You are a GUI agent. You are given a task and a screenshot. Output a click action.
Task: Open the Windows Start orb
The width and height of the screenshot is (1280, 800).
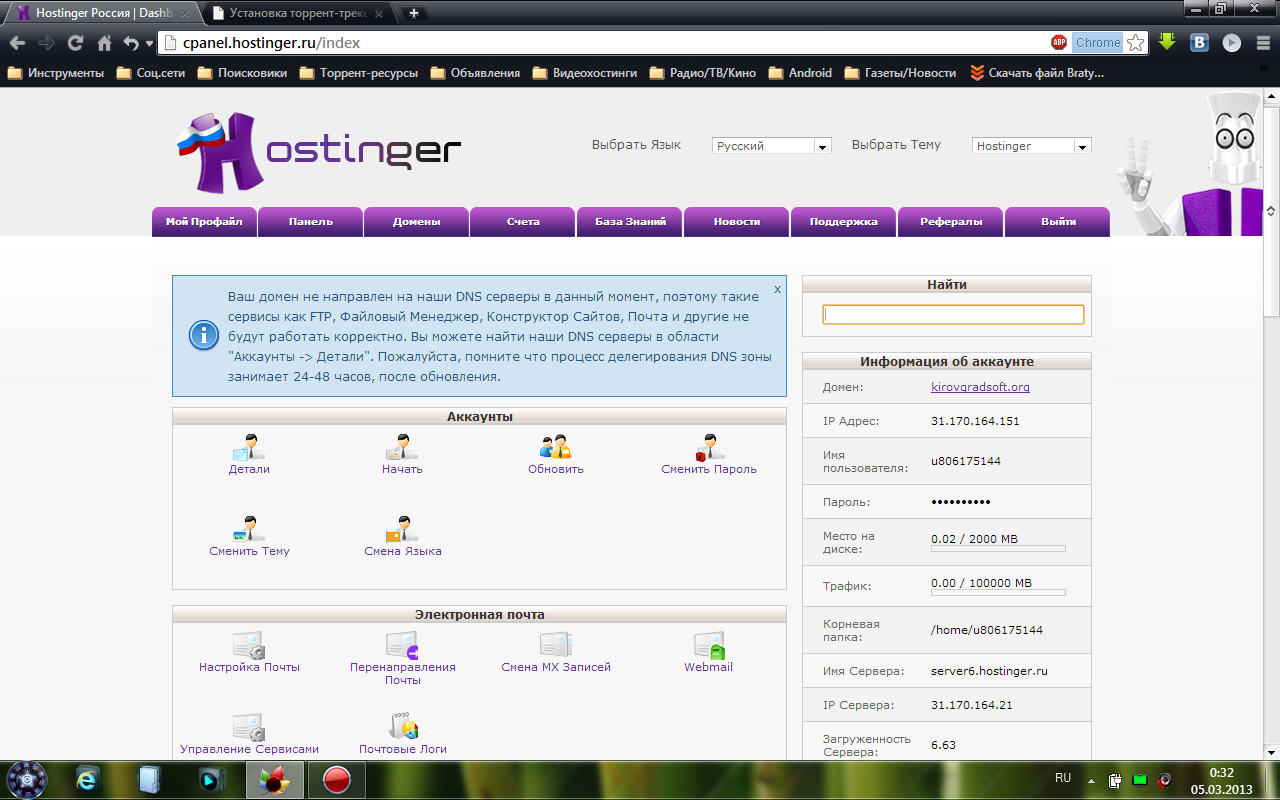(x=27, y=780)
